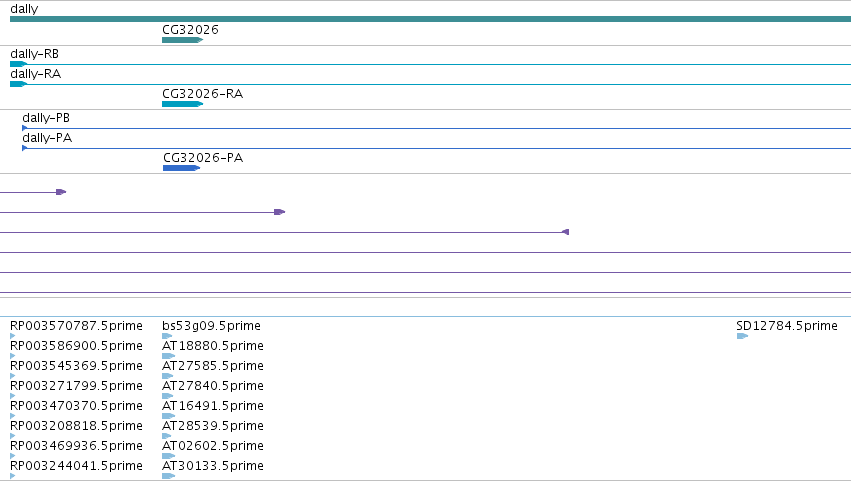Select RP003469936.5prime EST label

[76, 446]
